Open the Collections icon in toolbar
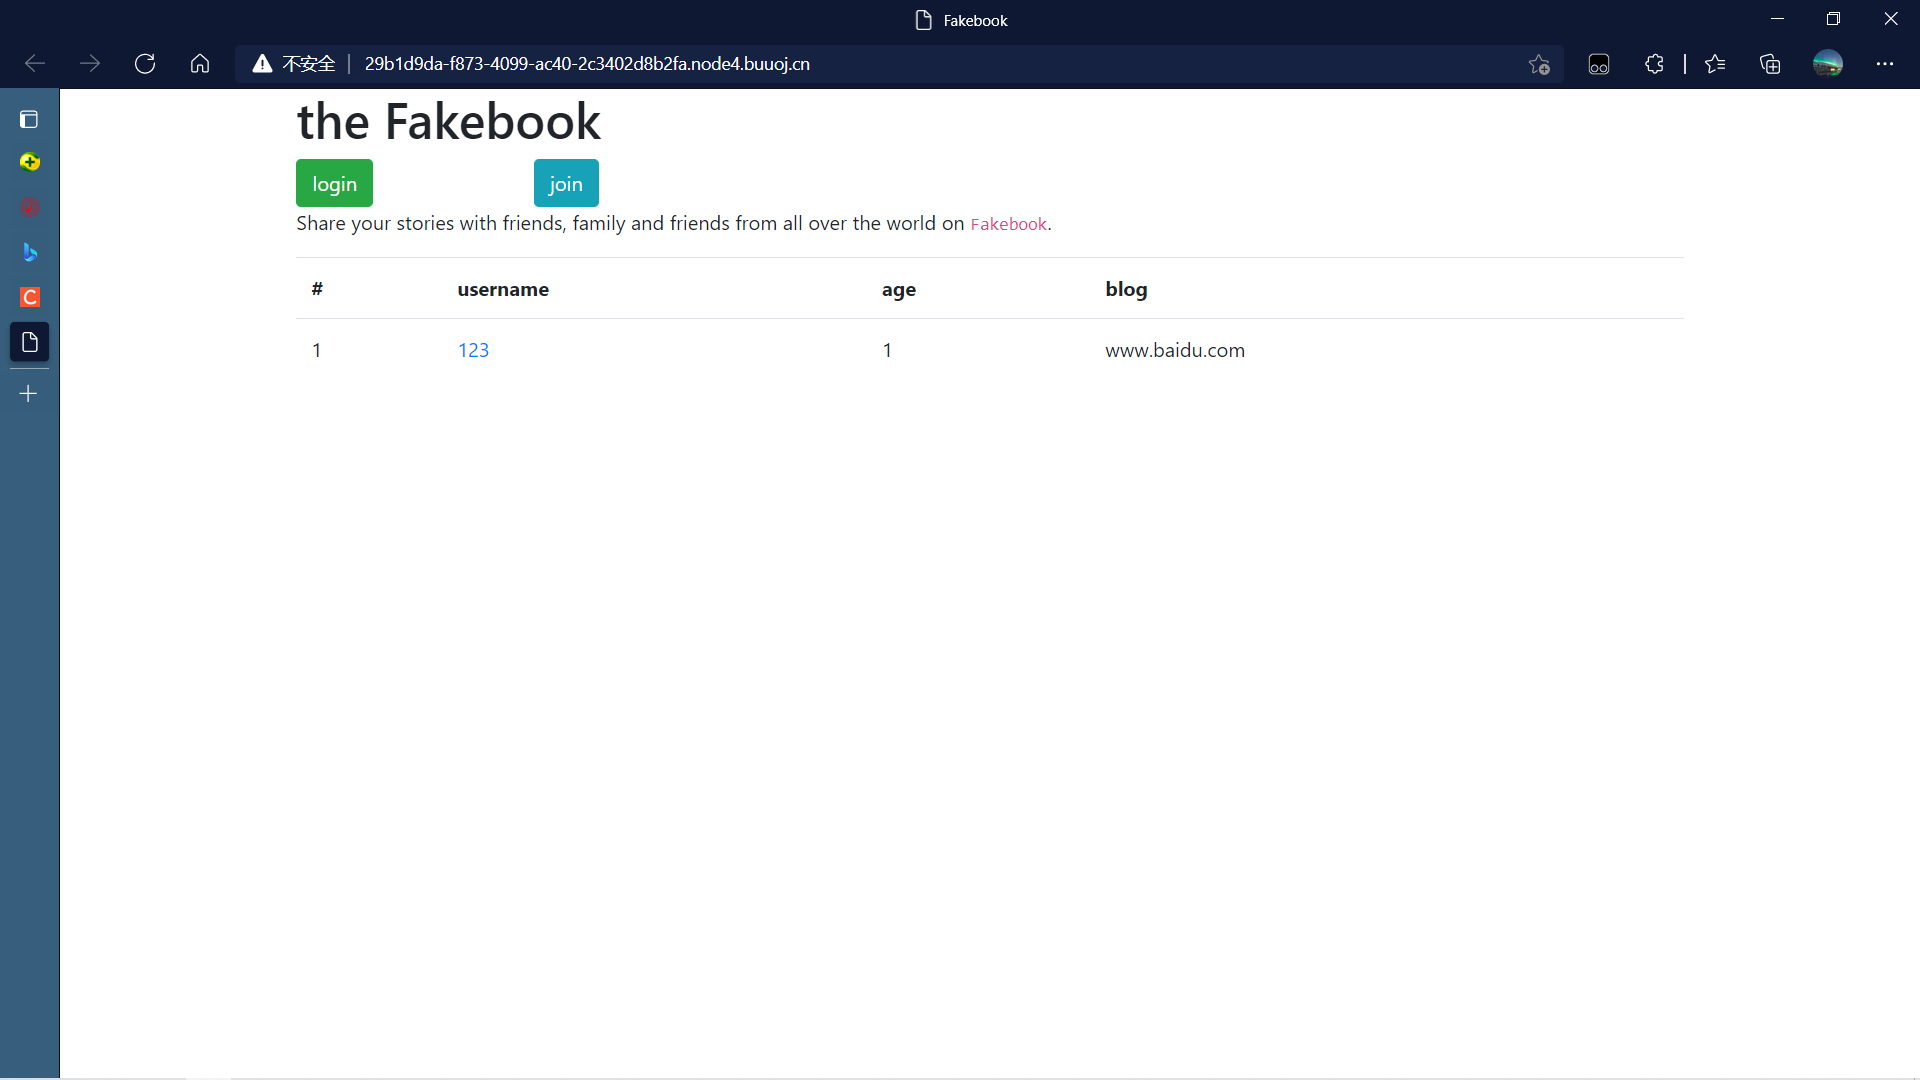 coord(1770,64)
